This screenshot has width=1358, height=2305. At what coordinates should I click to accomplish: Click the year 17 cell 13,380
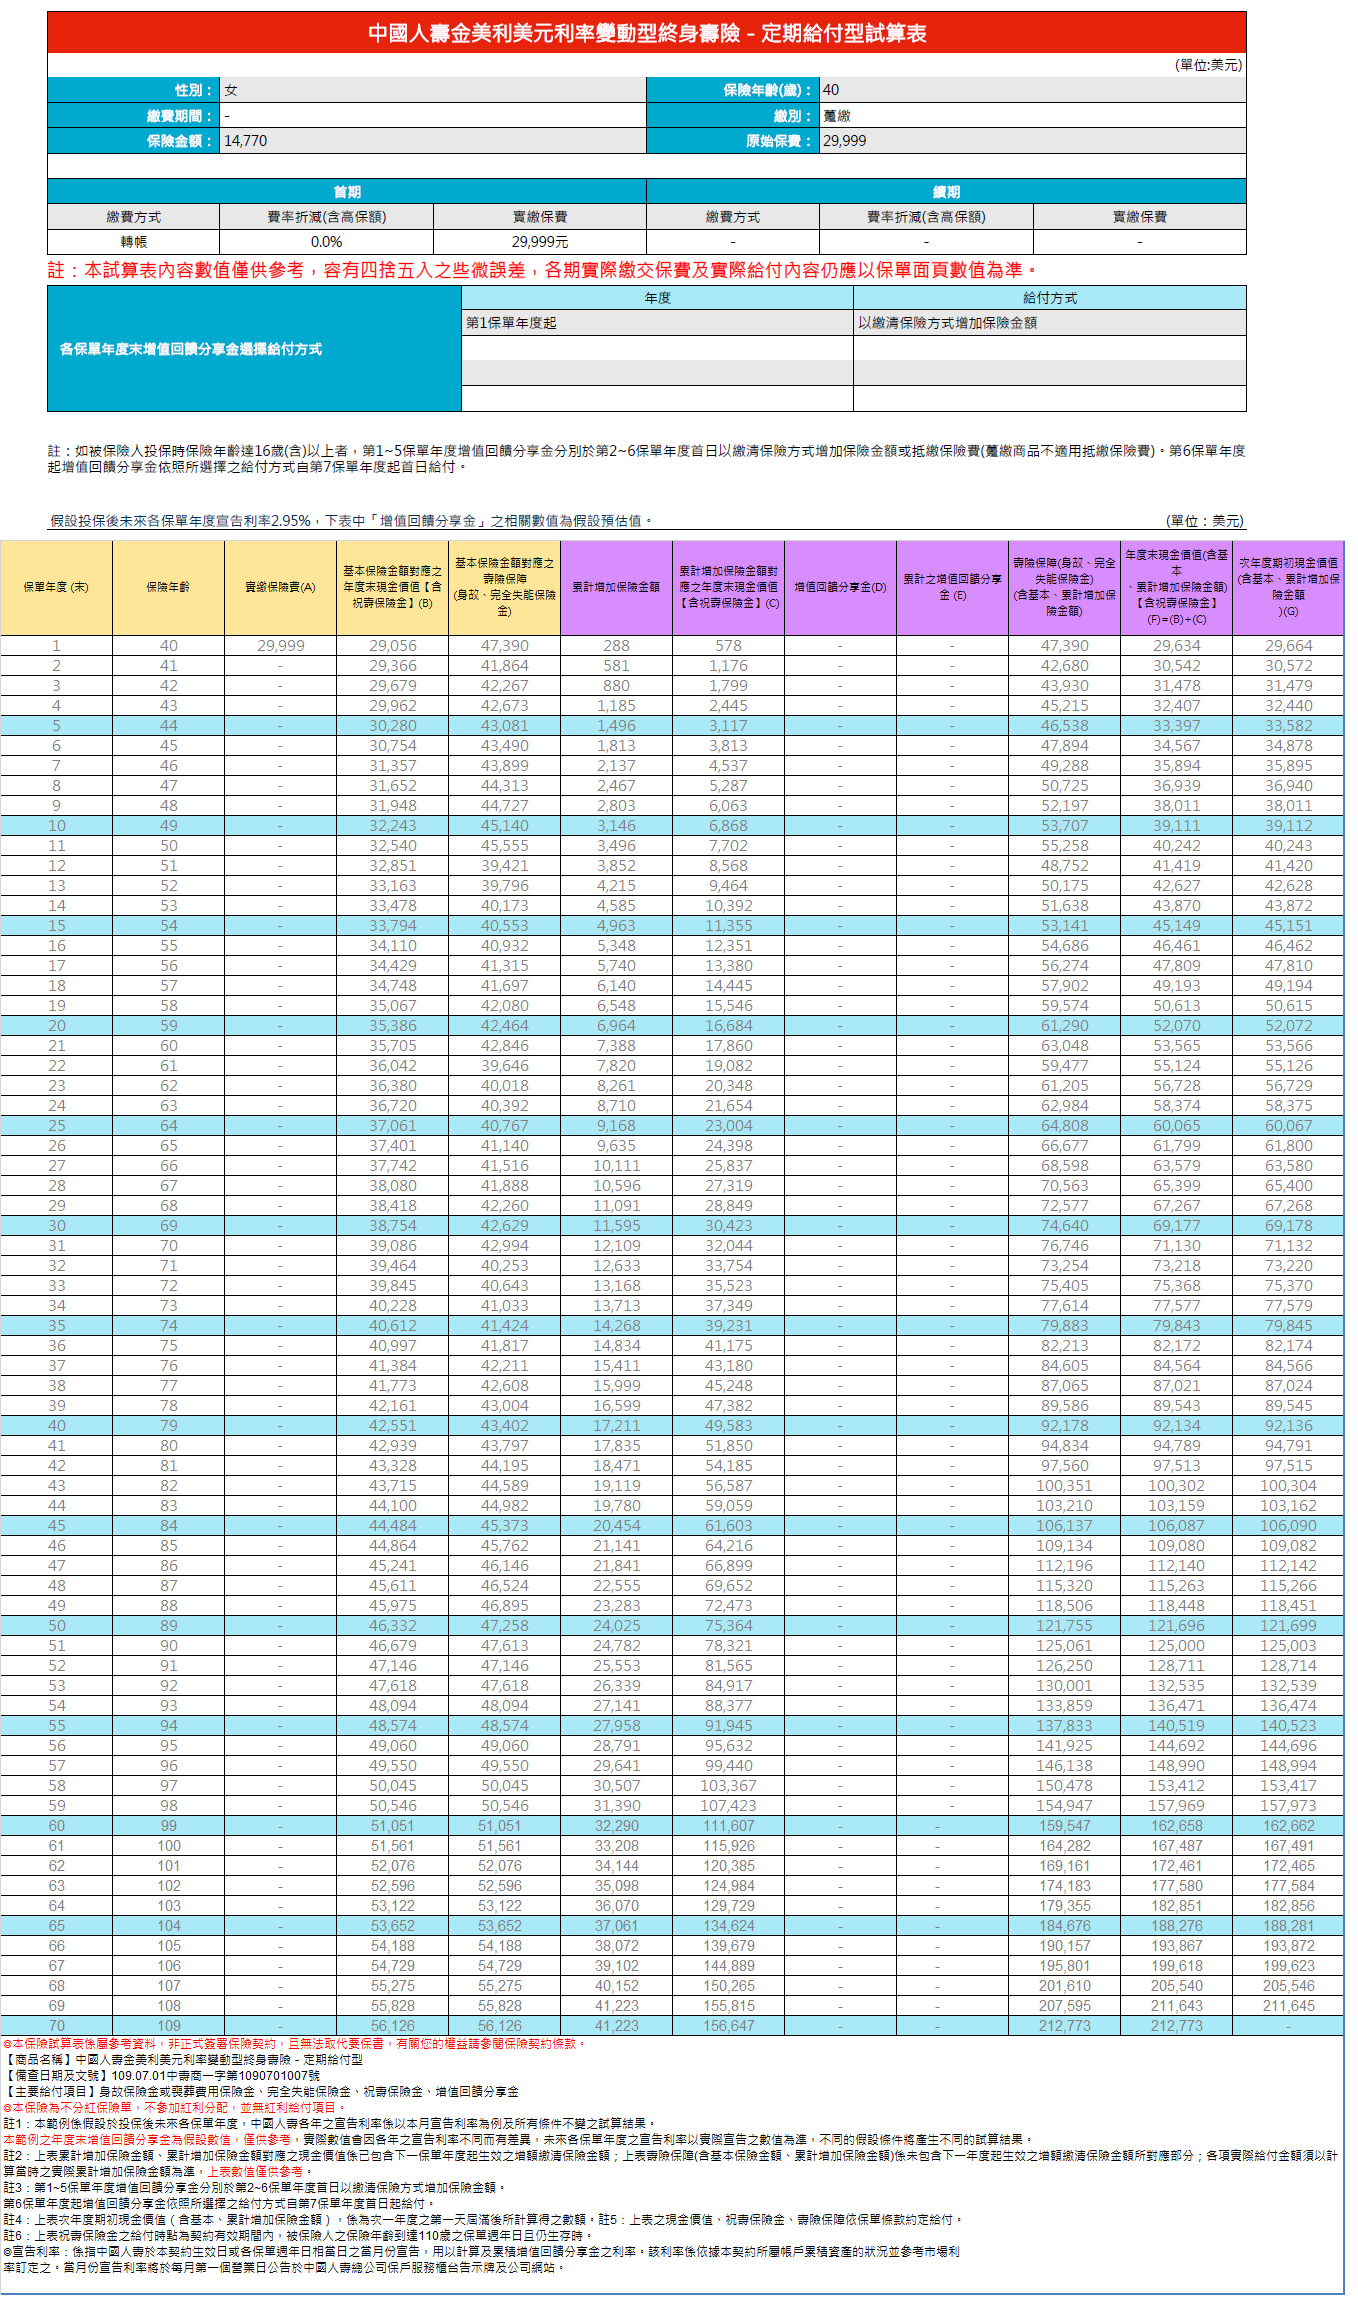point(728,966)
